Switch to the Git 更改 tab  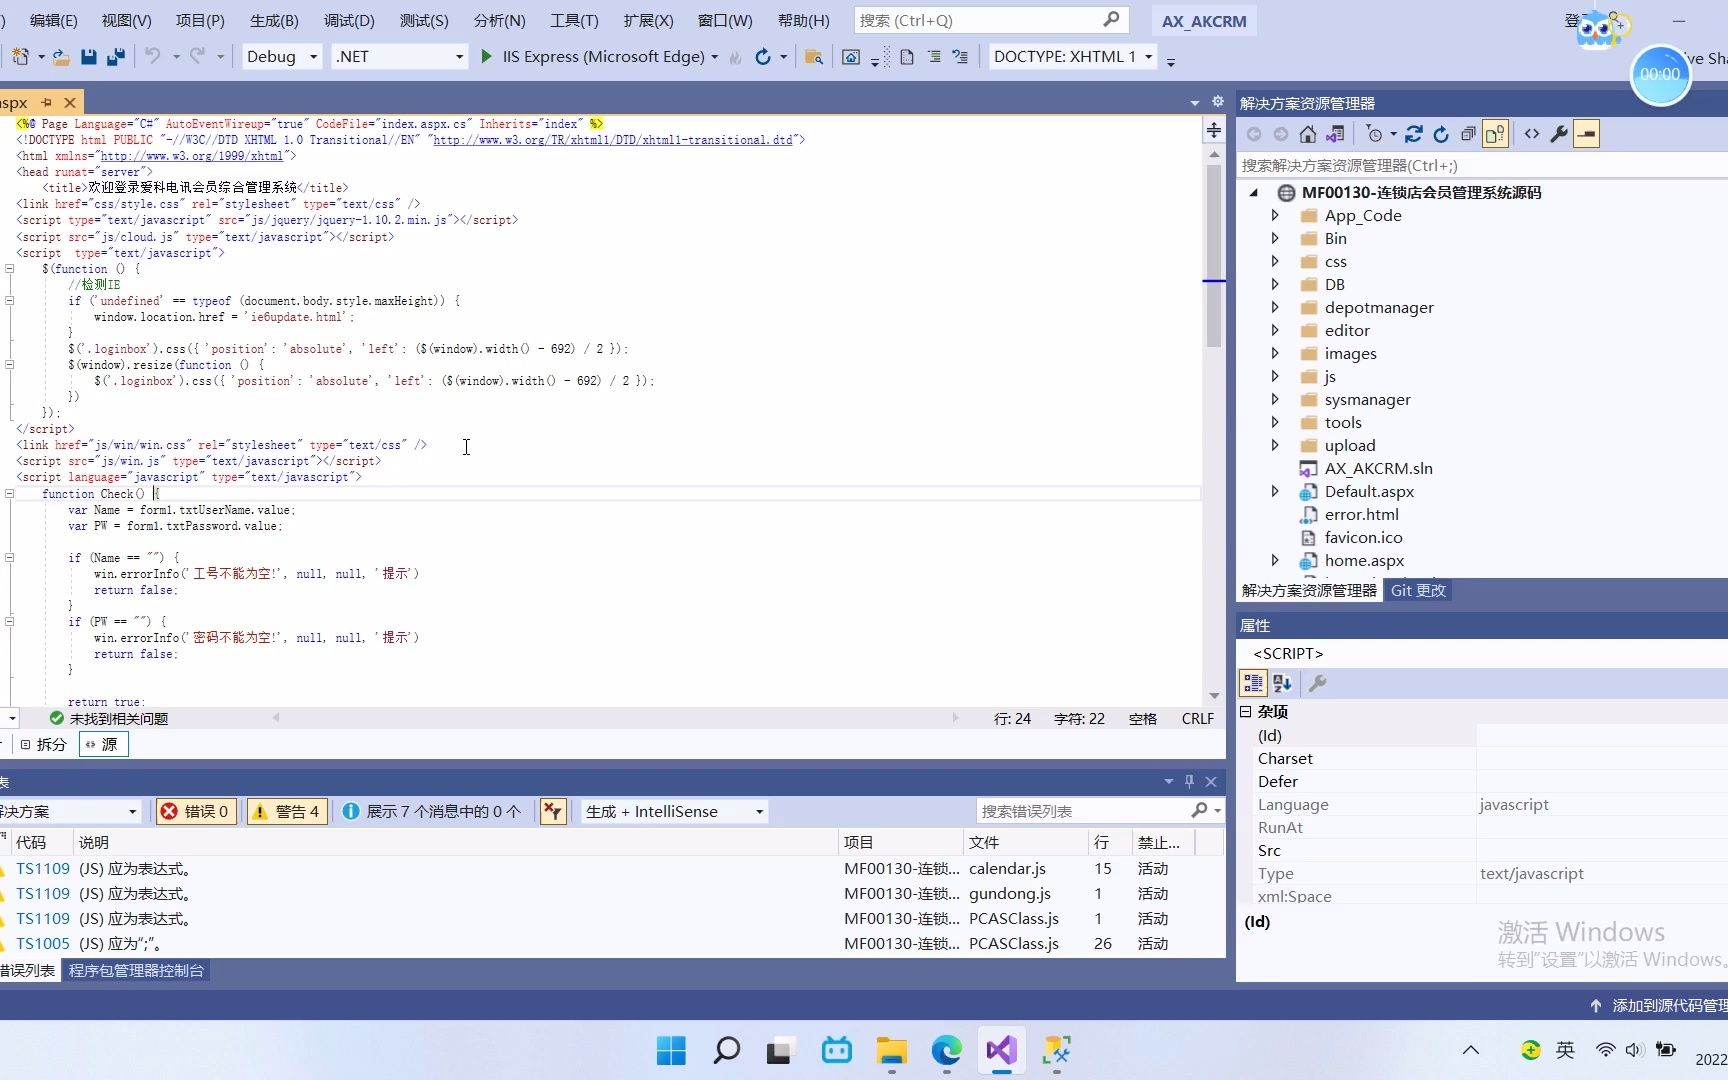point(1418,590)
